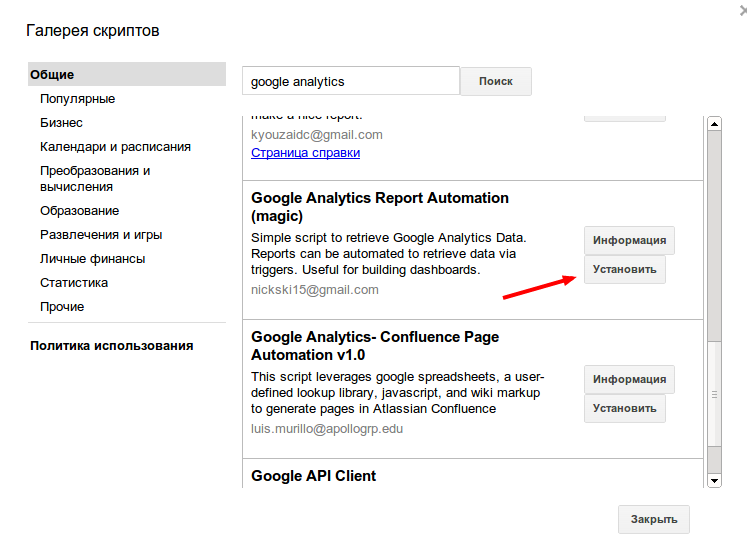Open the Статистика category
This screenshot has height=540, width=747.
[x=74, y=282]
